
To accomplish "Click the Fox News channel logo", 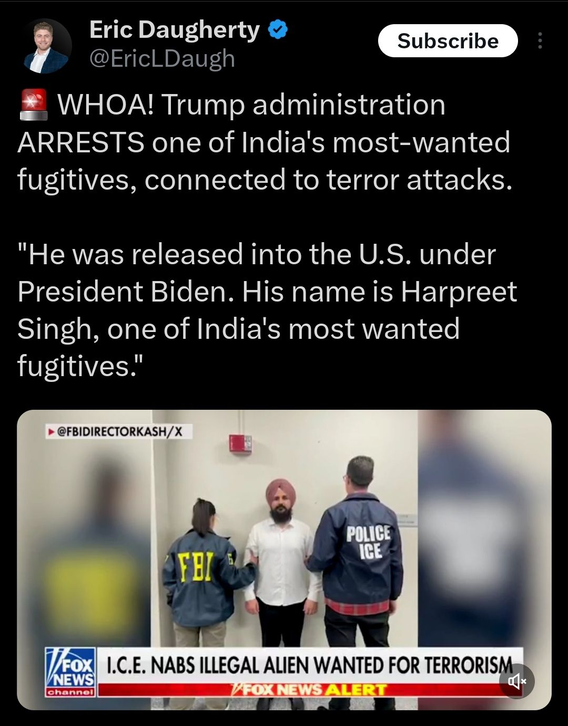I will click(x=70, y=672).
